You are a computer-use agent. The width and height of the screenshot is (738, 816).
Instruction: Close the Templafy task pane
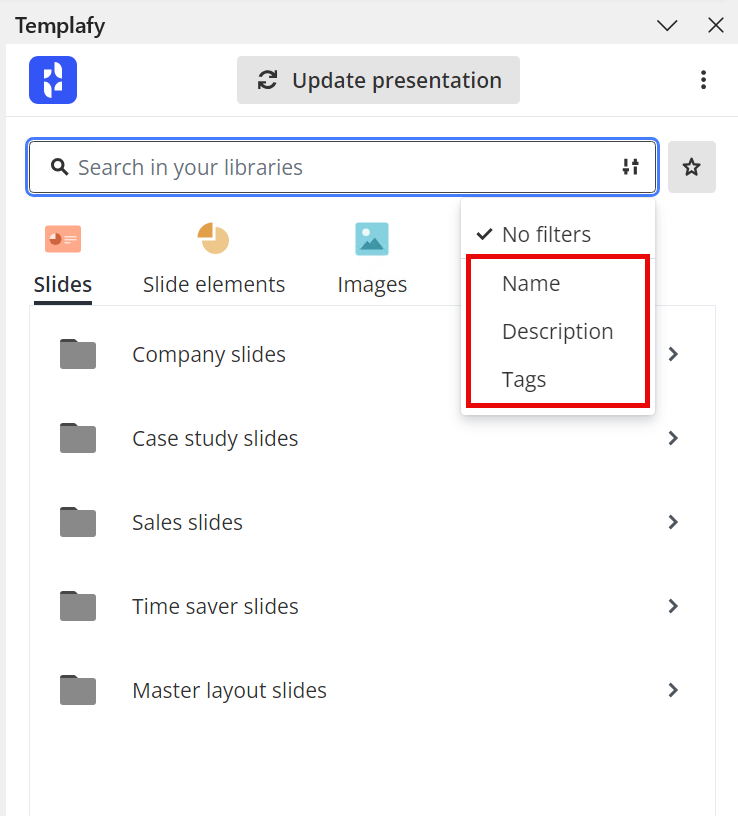tap(716, 25)
